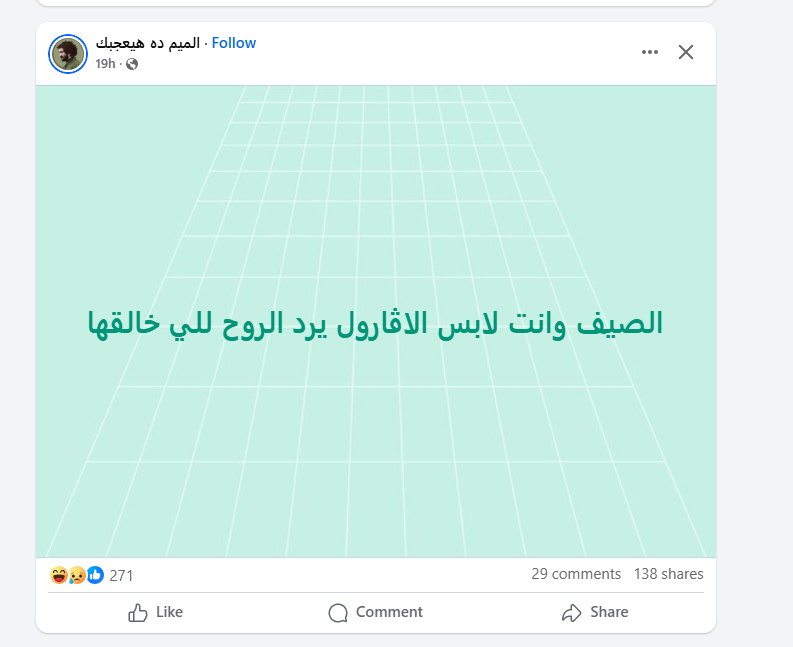Click the Sad crying reaction emoji
793x647 pixels.
[76, 575]
